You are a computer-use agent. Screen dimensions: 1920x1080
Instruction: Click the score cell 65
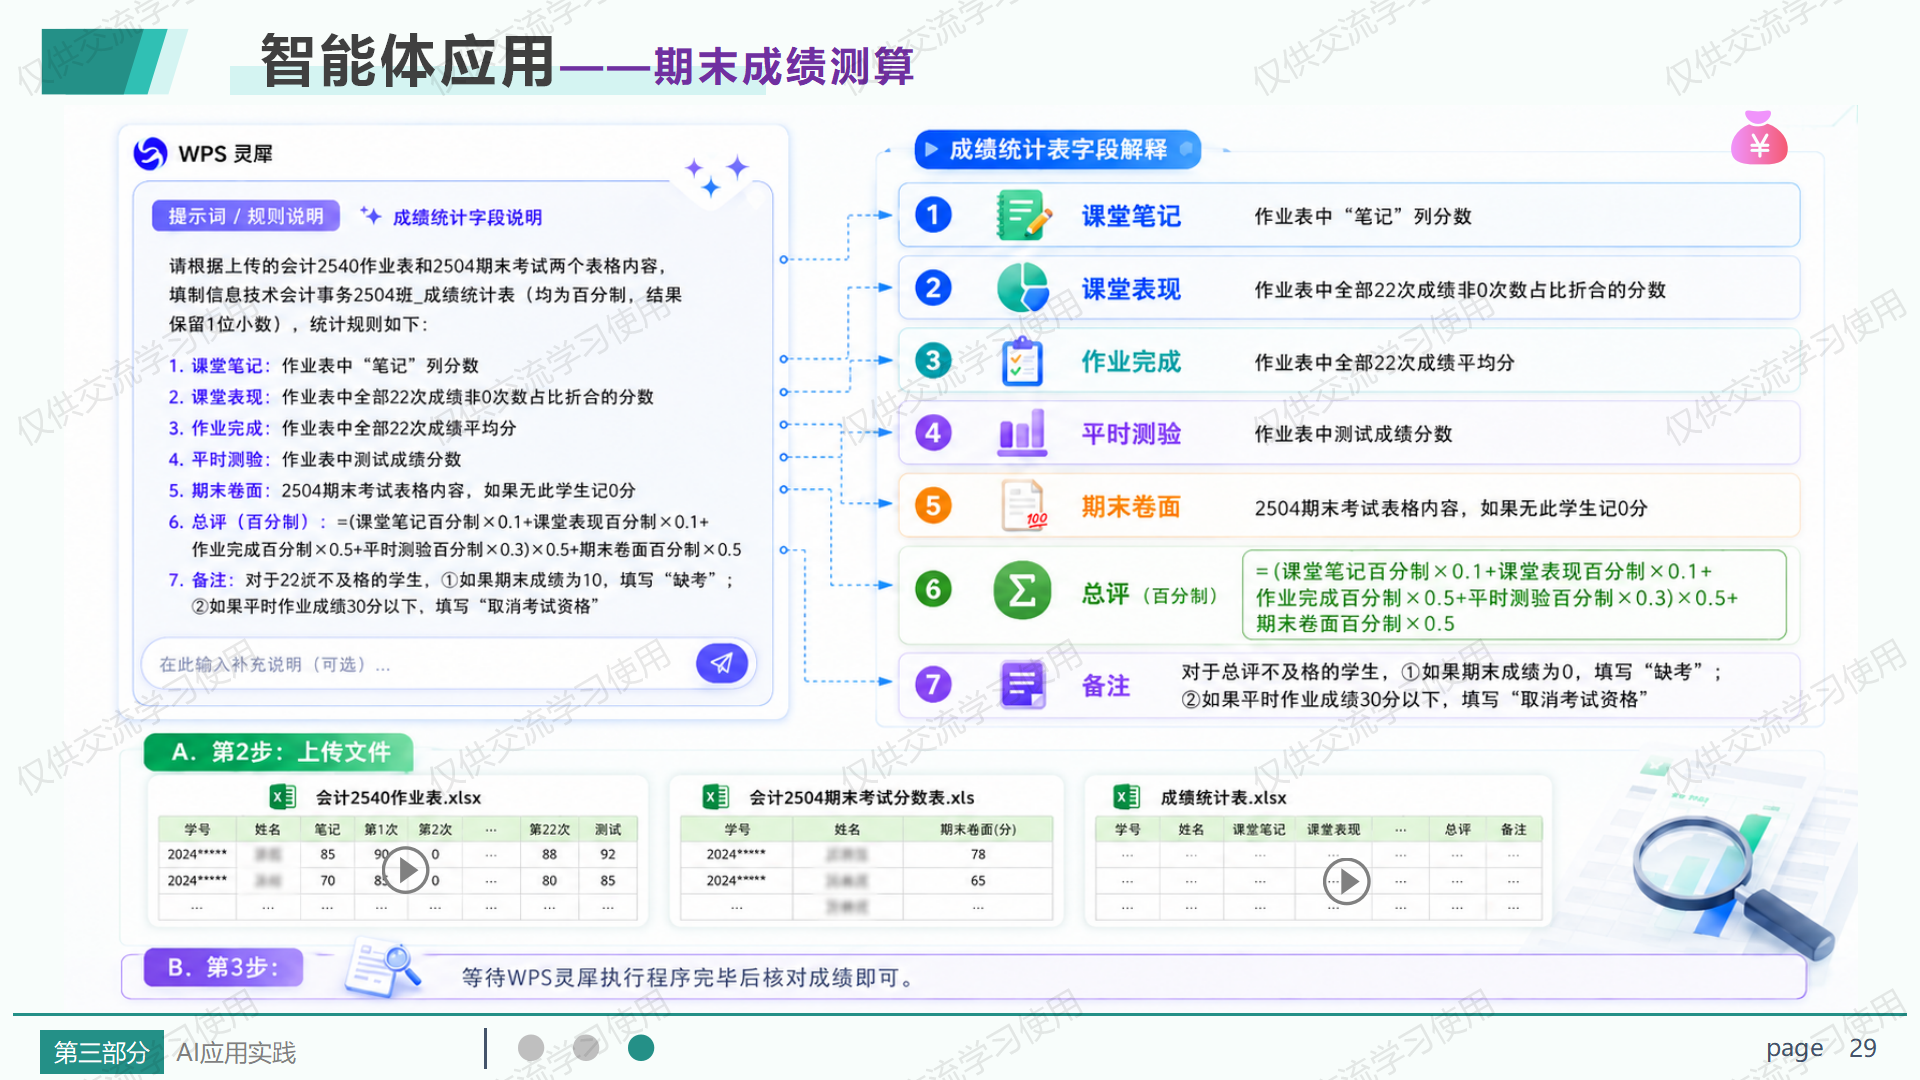[x=977, y=881]
